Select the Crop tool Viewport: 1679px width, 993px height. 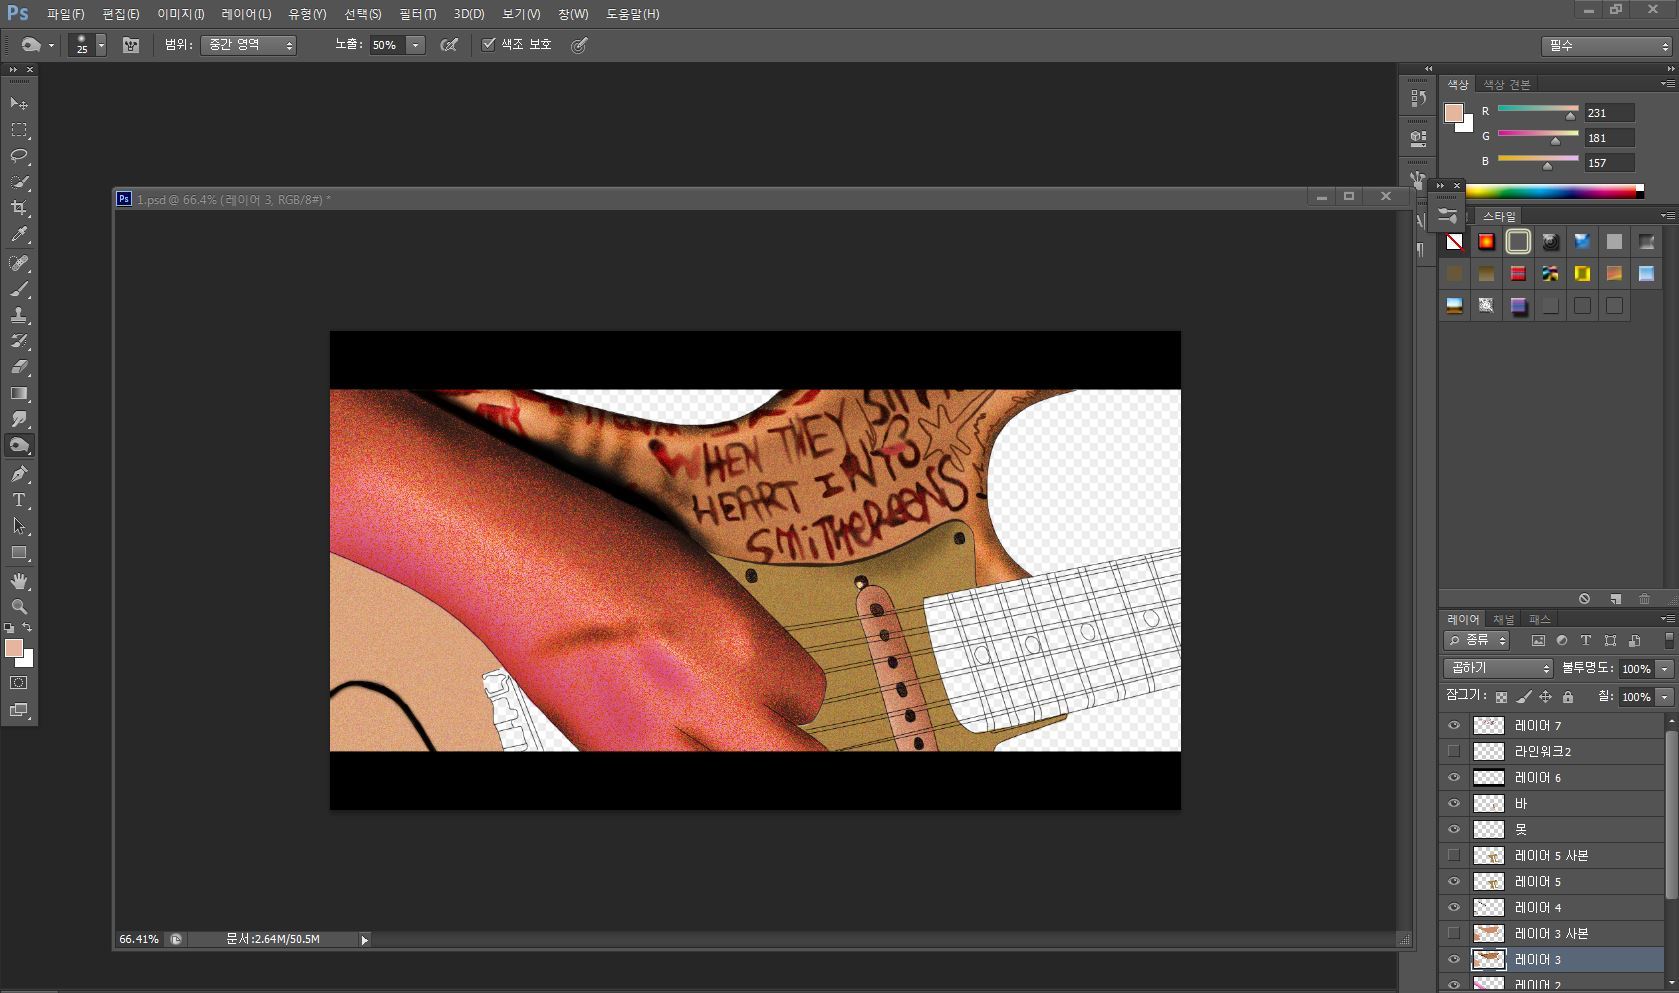point(19,208)
